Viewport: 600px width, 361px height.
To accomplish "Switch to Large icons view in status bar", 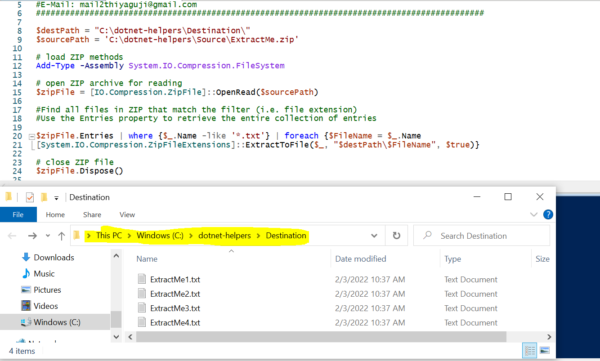I will click(x=545, y=350).
